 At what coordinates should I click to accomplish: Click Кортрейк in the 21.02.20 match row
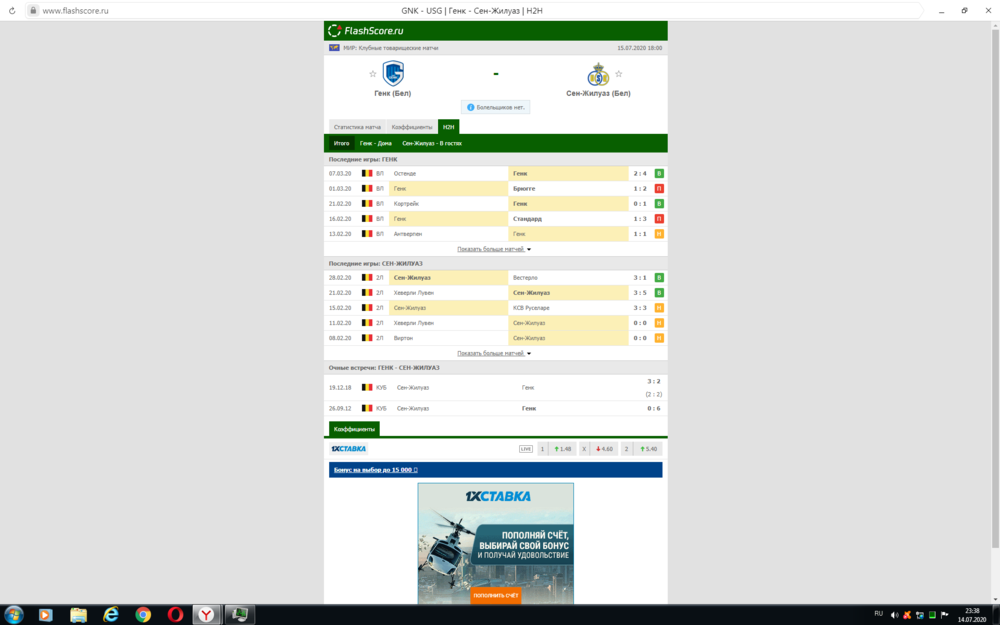[406, 203]
